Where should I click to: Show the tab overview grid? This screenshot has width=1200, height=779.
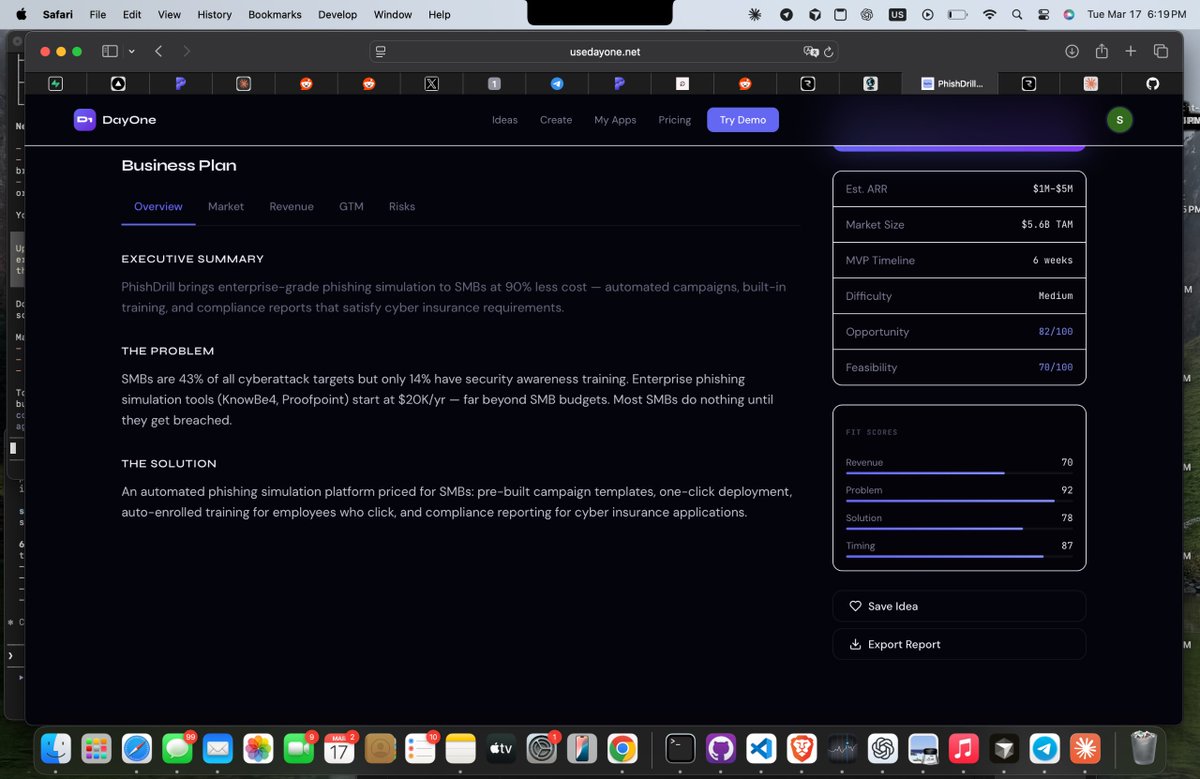click(1161, 51)
